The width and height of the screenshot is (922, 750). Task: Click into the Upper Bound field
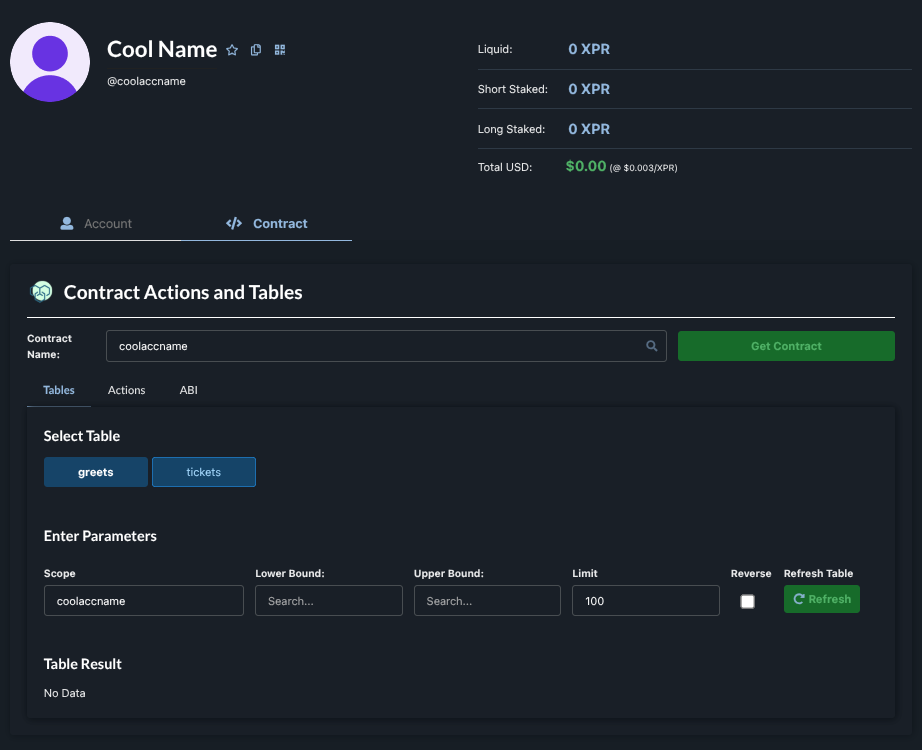(x=487, y=601)
